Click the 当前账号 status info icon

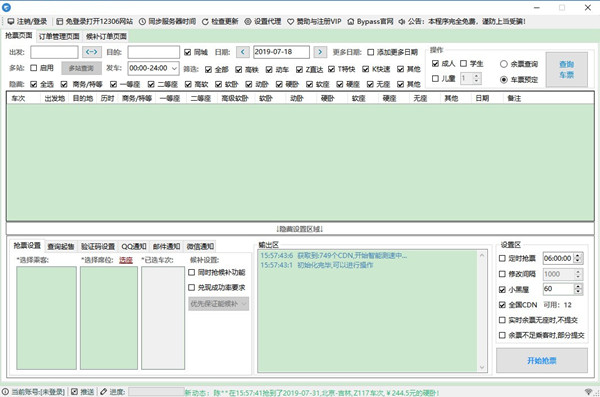tap(5, 392)
